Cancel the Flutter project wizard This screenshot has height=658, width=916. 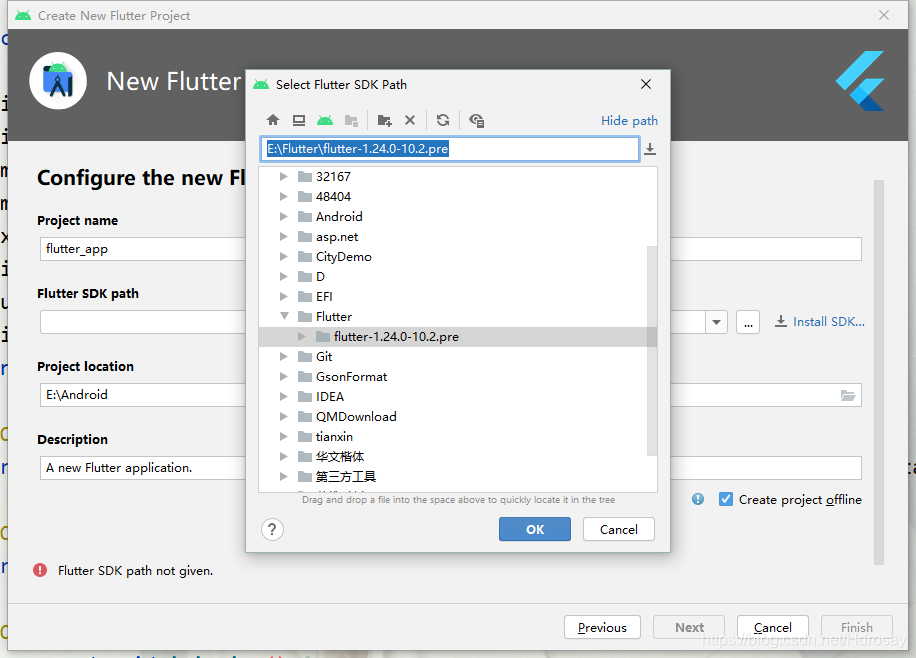point(773,627)
